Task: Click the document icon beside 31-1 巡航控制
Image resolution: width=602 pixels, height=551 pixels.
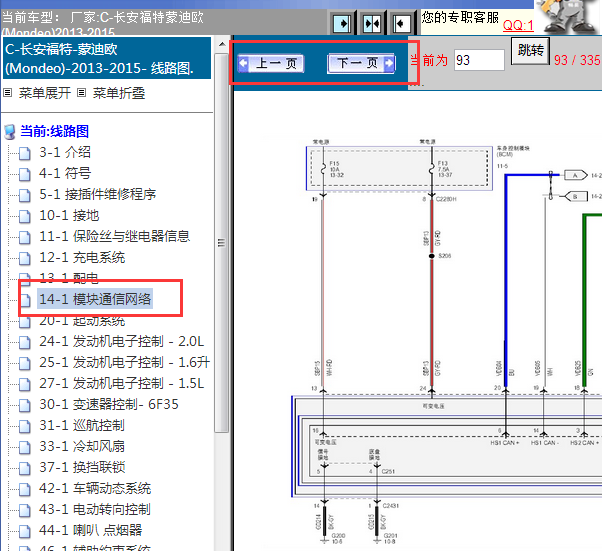Action: pyautogui.click(x=25, y=426)
